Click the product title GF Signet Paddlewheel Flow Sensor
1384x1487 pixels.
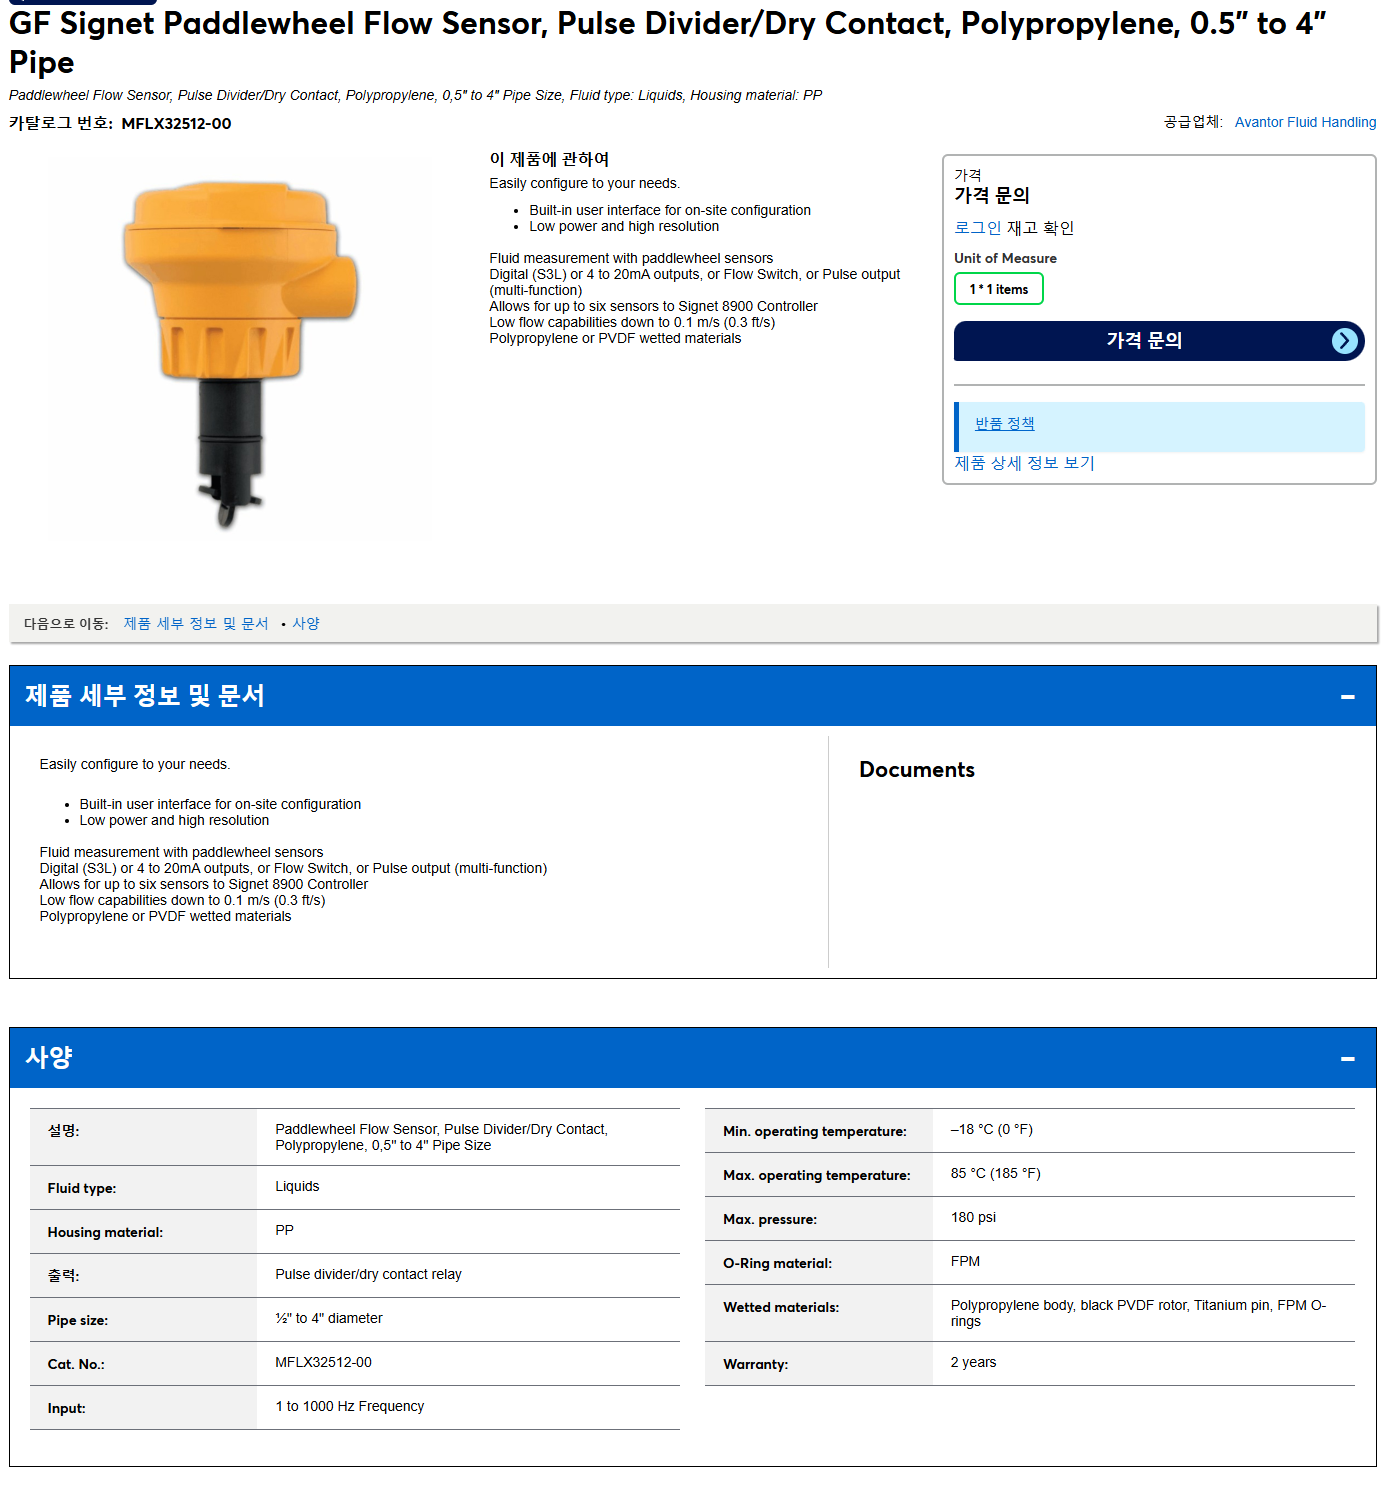click(668, 42)
